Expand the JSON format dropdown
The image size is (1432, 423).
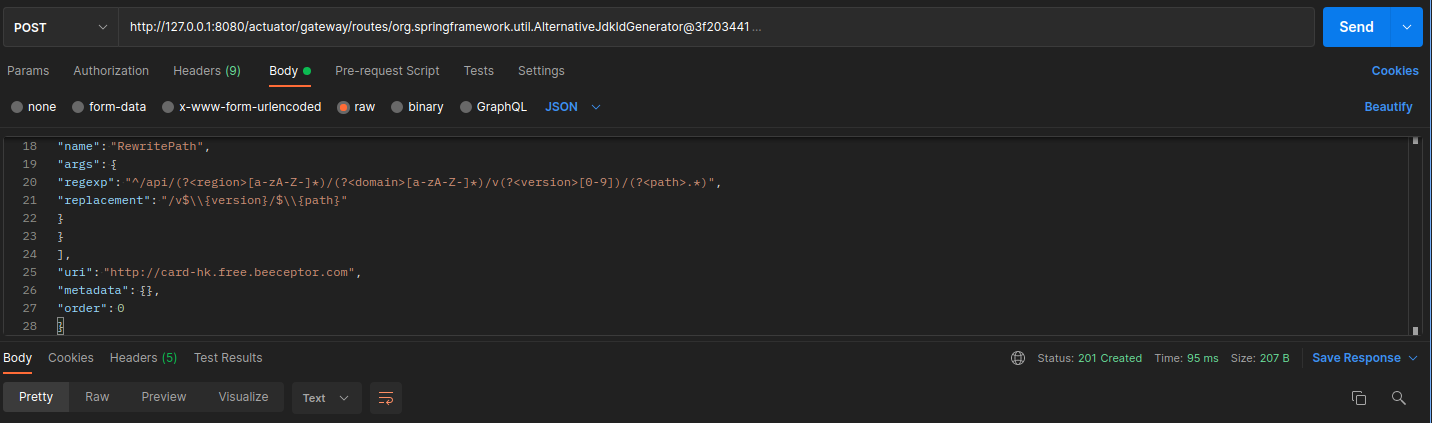pyautogui.click(x=573, y=107)
